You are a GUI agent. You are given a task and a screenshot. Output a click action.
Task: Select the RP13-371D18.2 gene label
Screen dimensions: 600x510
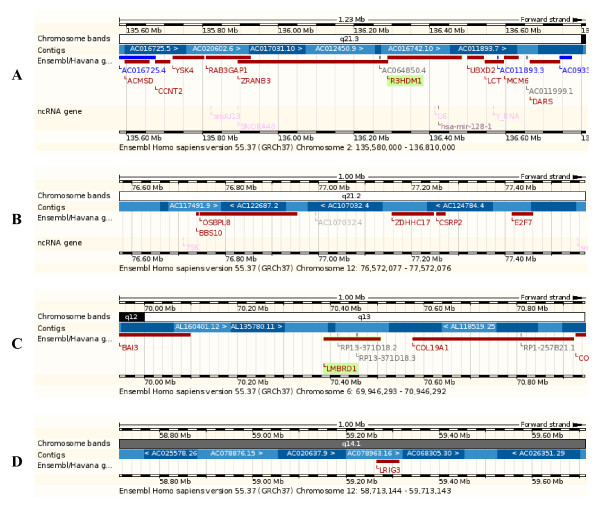coord(368,348)
